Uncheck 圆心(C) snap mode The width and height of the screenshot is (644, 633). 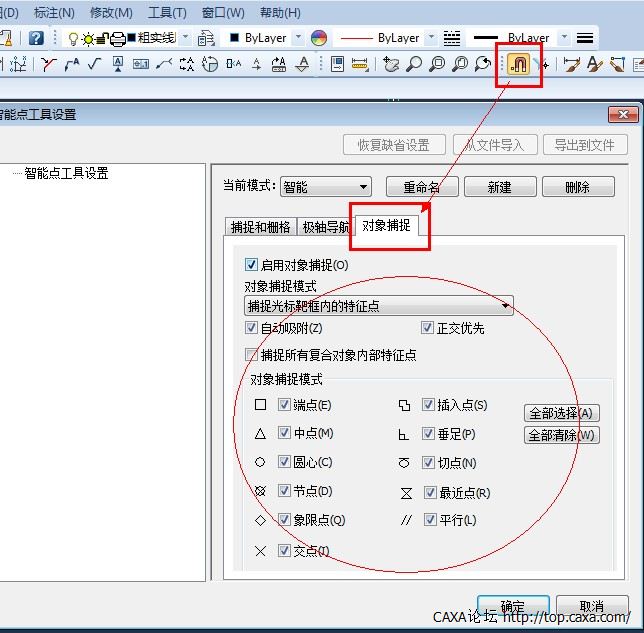pos(284,461)
